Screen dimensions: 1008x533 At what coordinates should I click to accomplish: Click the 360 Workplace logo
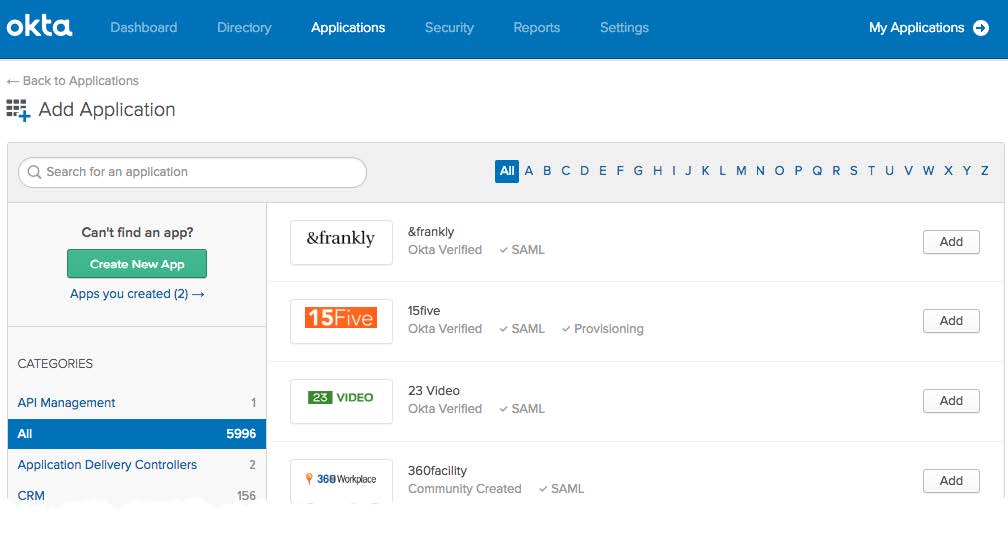pyautogui.click(x=341, y=479)
